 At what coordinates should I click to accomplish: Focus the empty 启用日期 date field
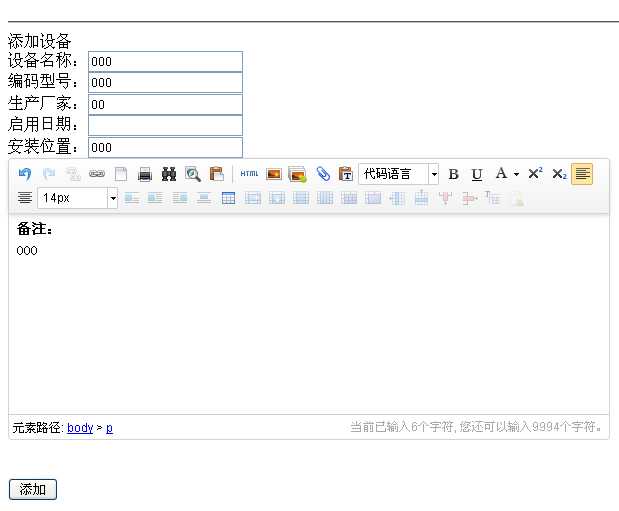pos(165,126)
